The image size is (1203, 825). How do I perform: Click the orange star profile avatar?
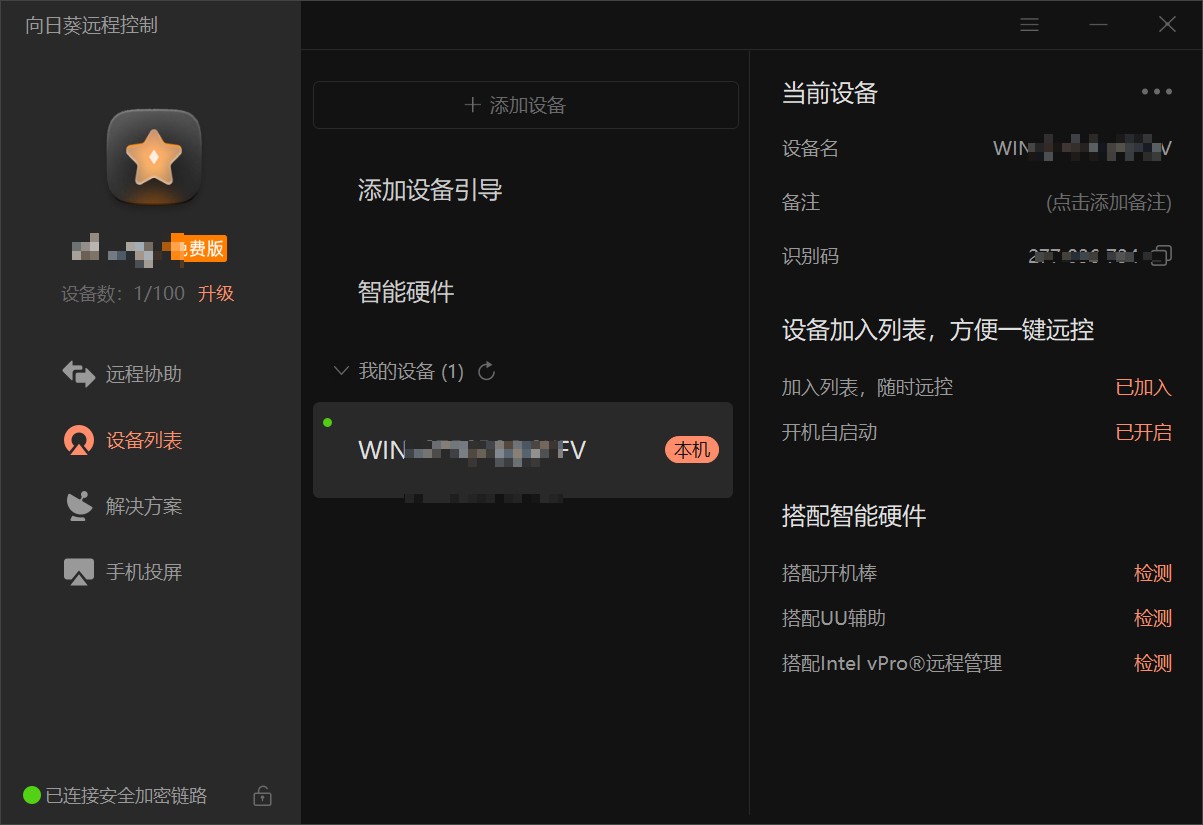click(x=154, y=157)
